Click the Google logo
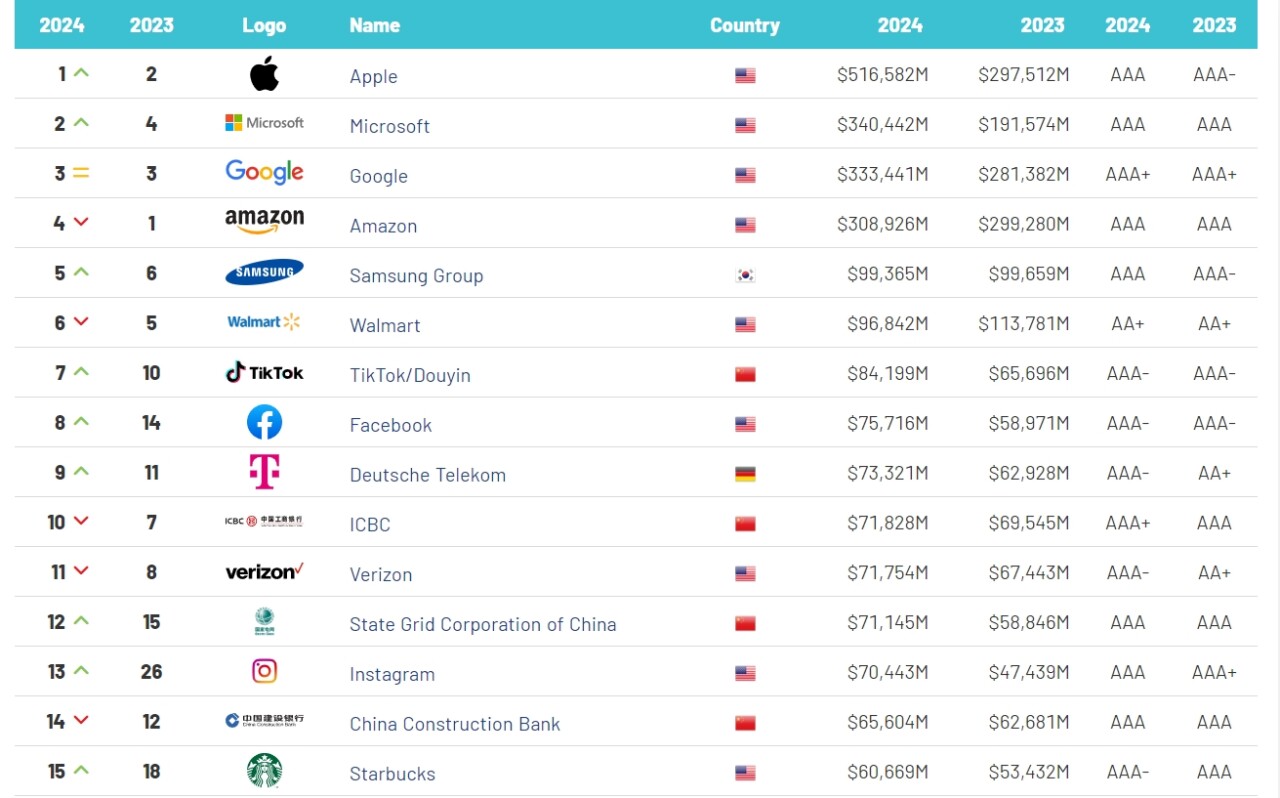The image size is (1280, 798). tap(264, 172)
